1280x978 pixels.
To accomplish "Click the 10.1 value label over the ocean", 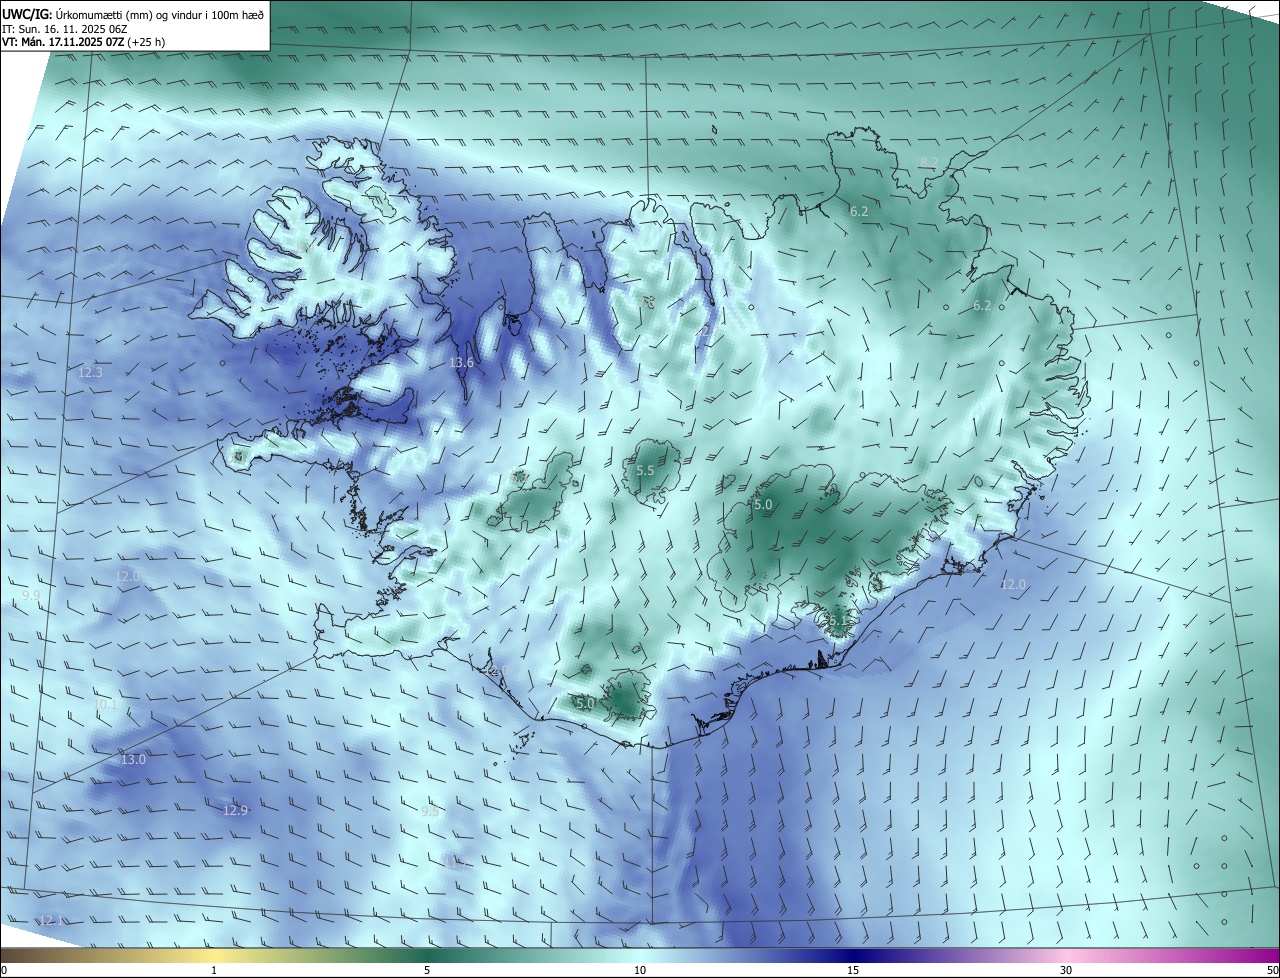I will pos(105,704).
